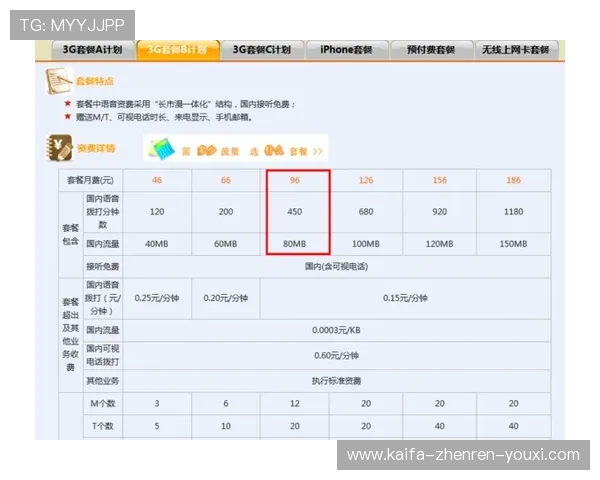Image resolution: width=600 pixels, height=480 pixels.
Task: Click the 80MB data cell
Action: (x=295, y=244)
